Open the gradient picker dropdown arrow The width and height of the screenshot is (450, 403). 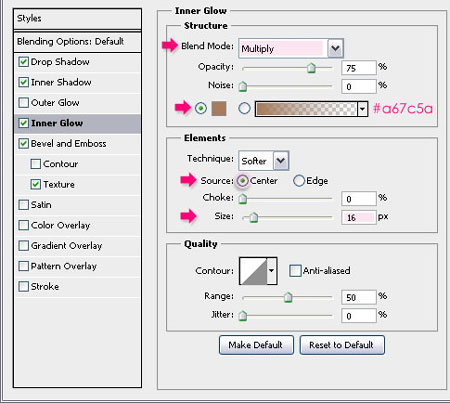click(x=362, y=109)
